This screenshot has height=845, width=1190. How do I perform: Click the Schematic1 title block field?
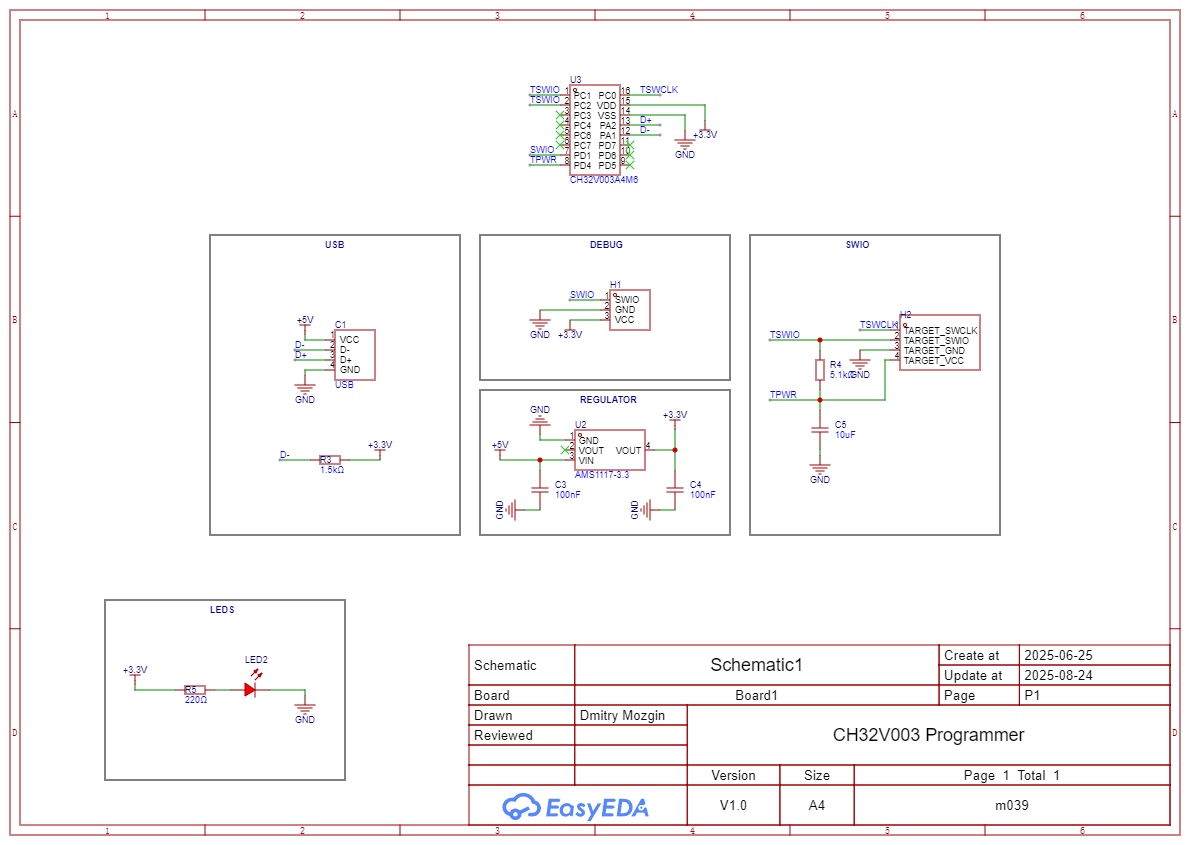click(756, 665)
